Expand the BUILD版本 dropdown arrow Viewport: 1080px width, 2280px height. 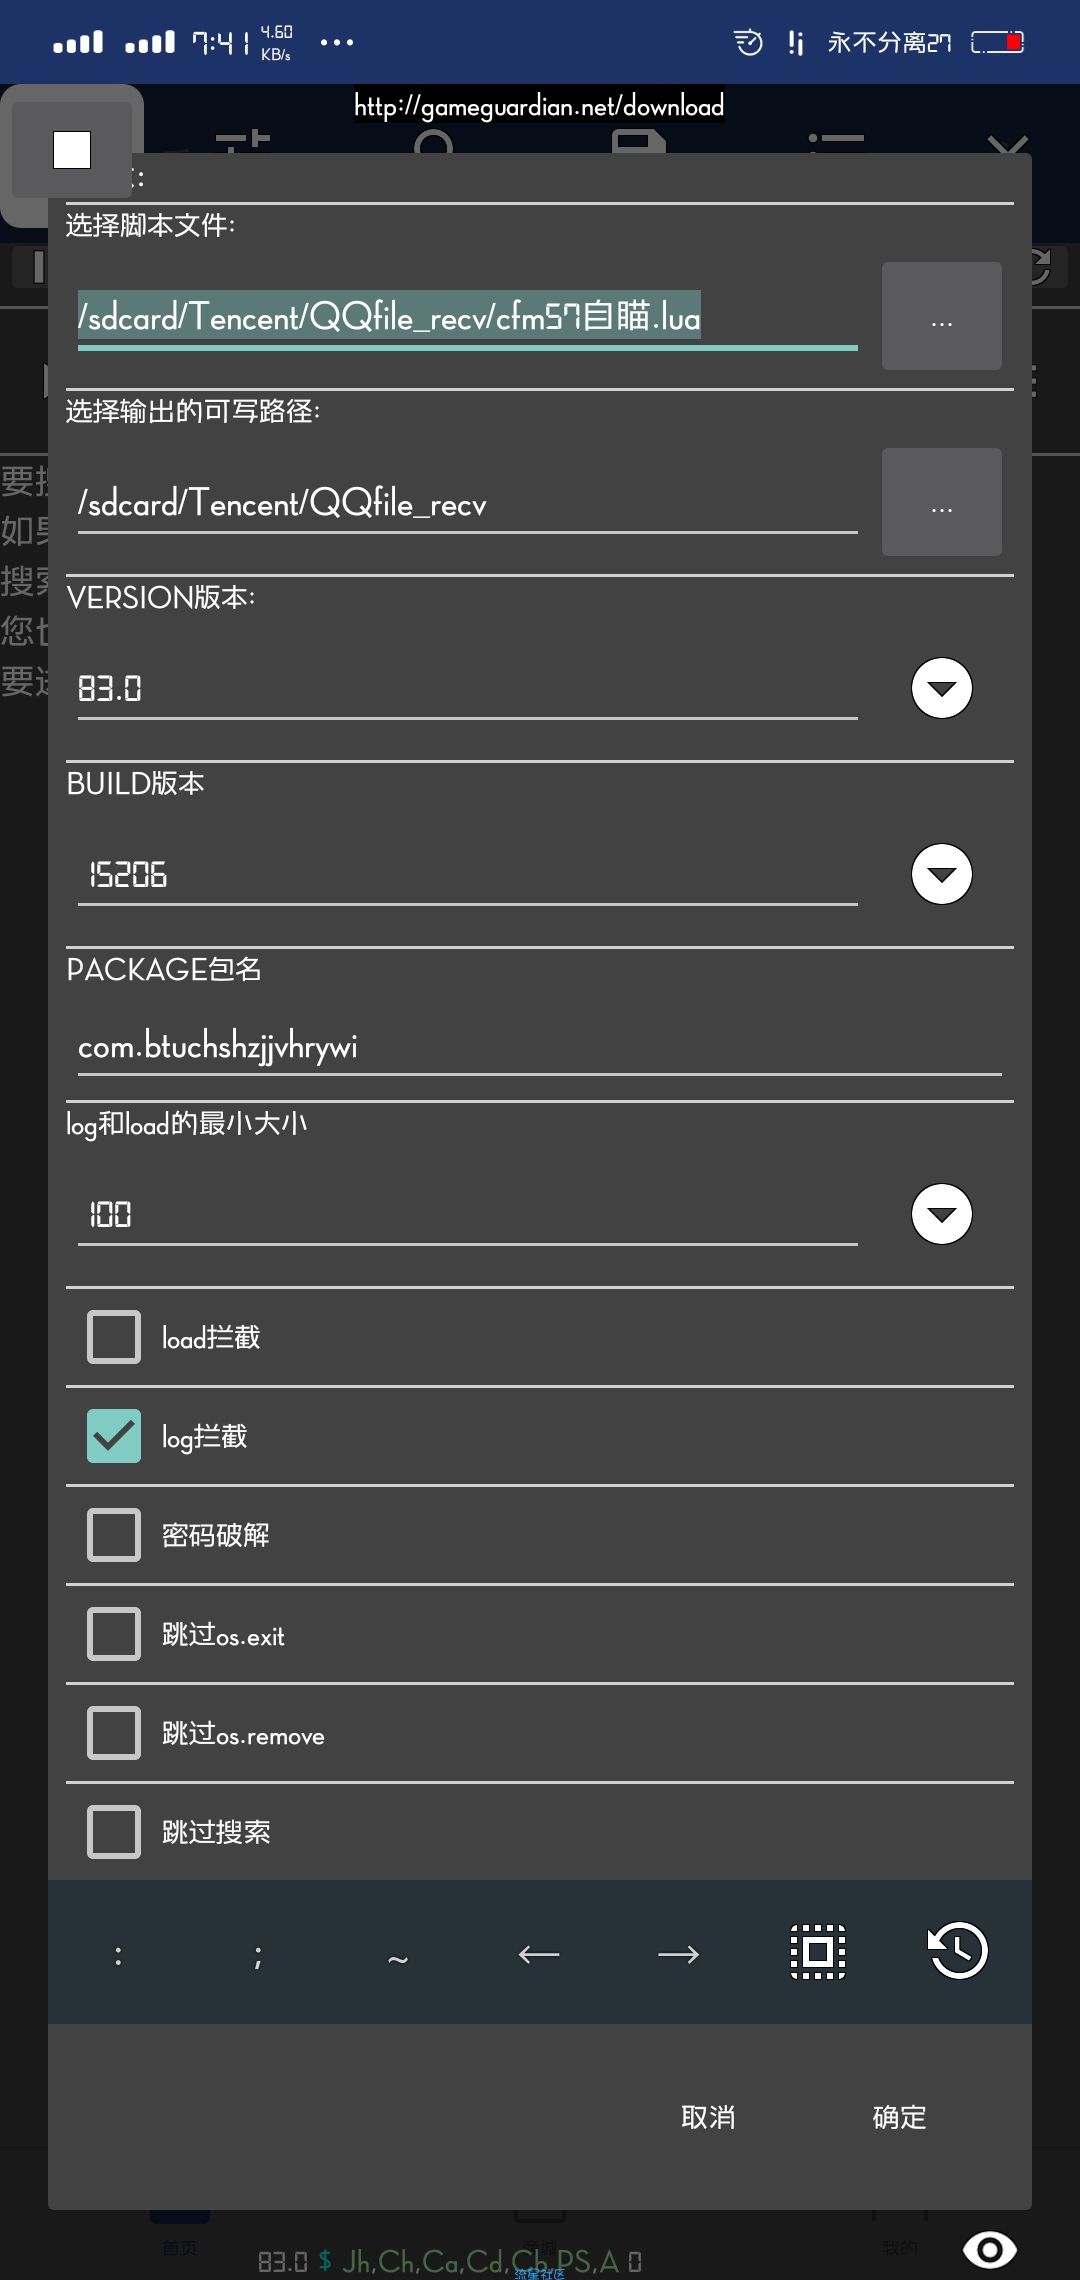point(942,874)
